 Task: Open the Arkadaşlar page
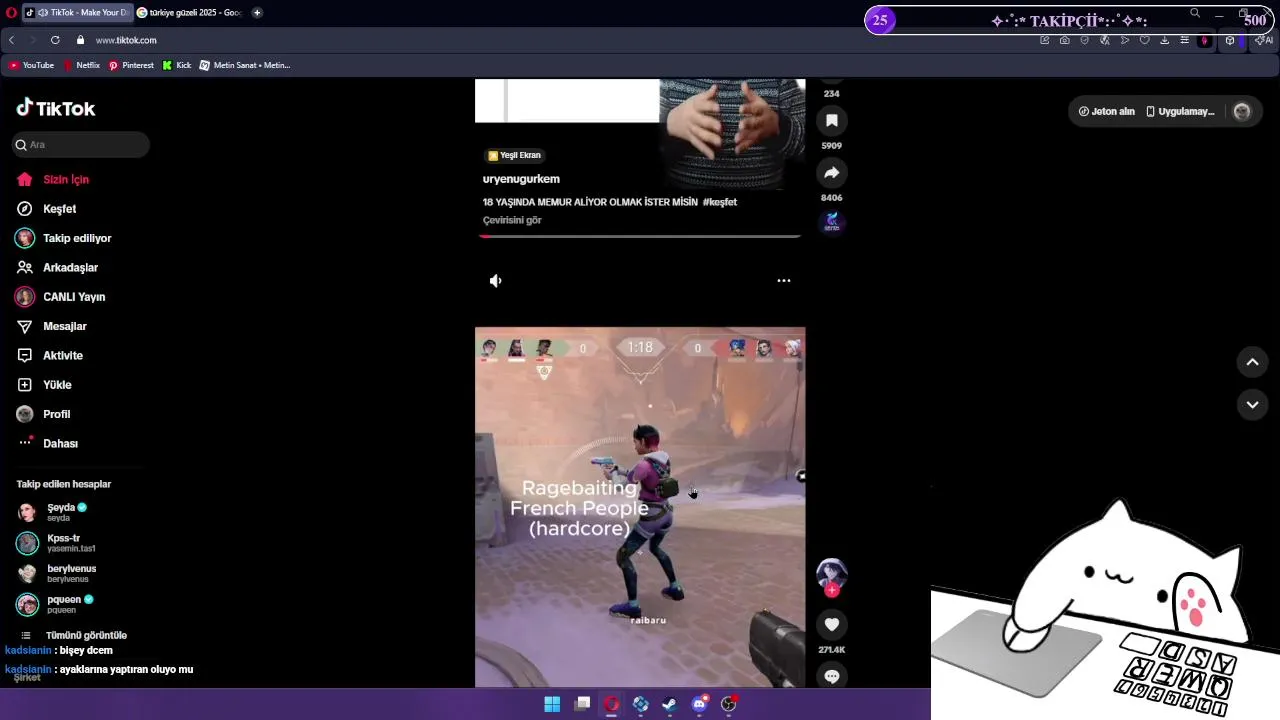click(x=57, y=268)
